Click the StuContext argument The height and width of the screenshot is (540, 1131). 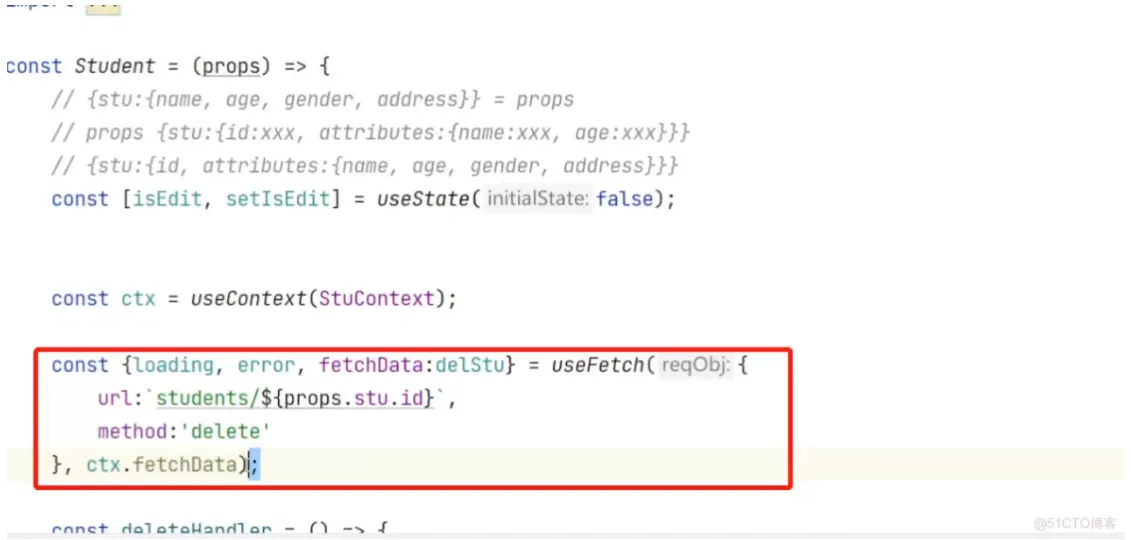click(x=377, y=298)
